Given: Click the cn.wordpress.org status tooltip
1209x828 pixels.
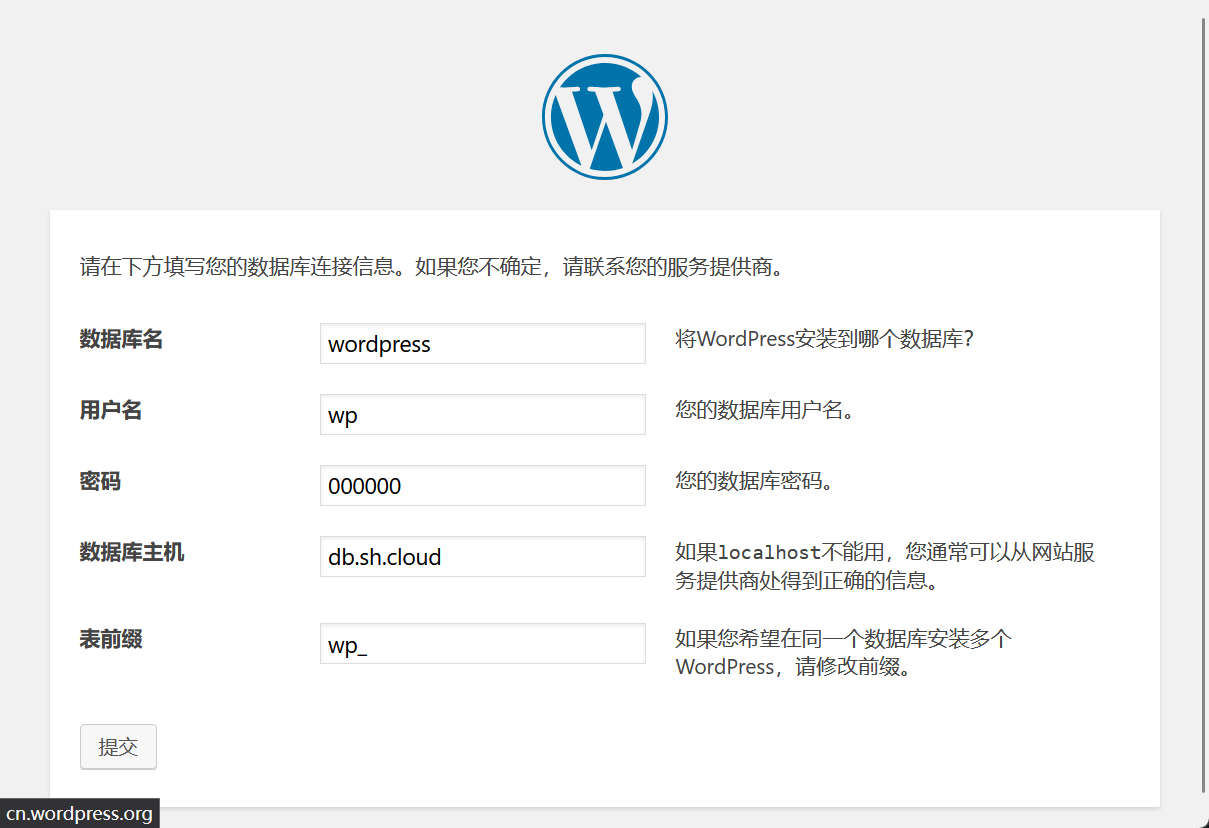Looking at the screenshot, I should [x=79, y=814].
